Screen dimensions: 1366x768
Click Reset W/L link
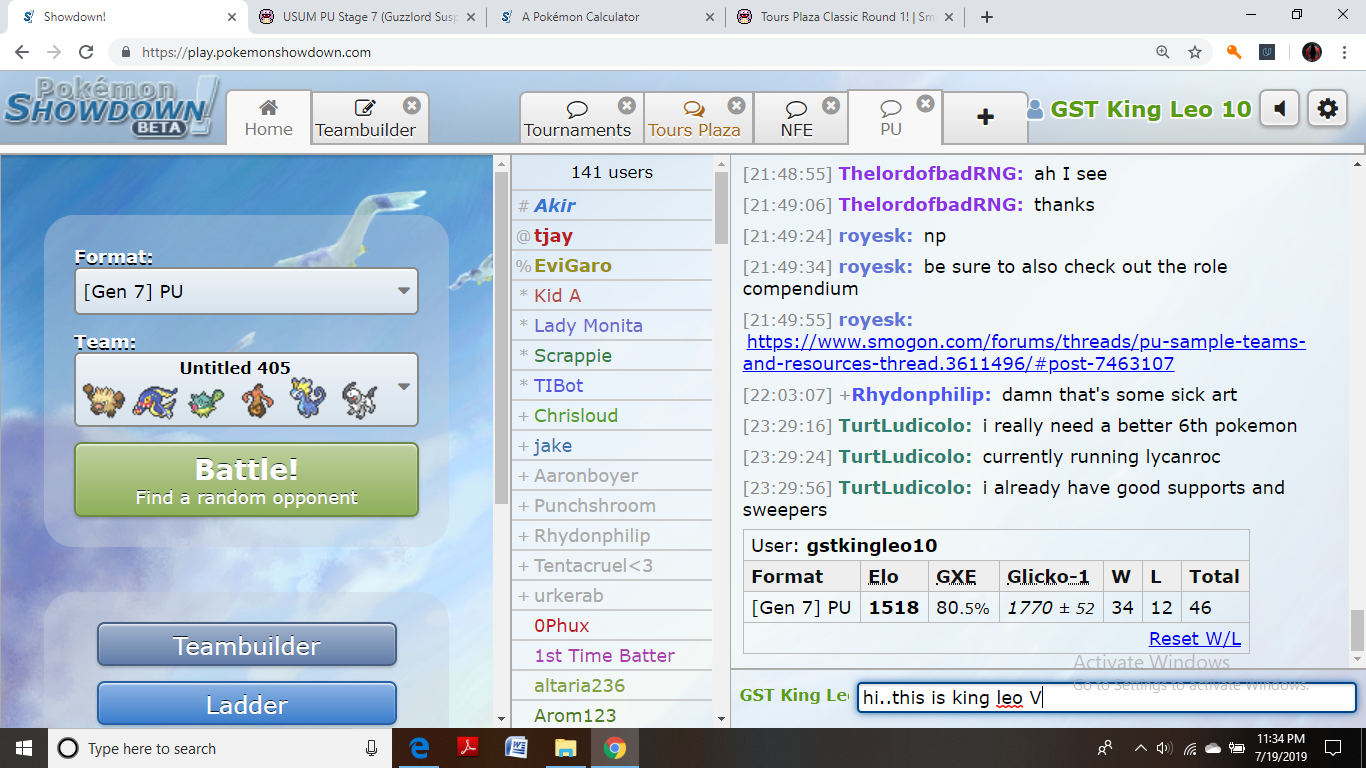pyautogui.click(x=1195, y=638)
